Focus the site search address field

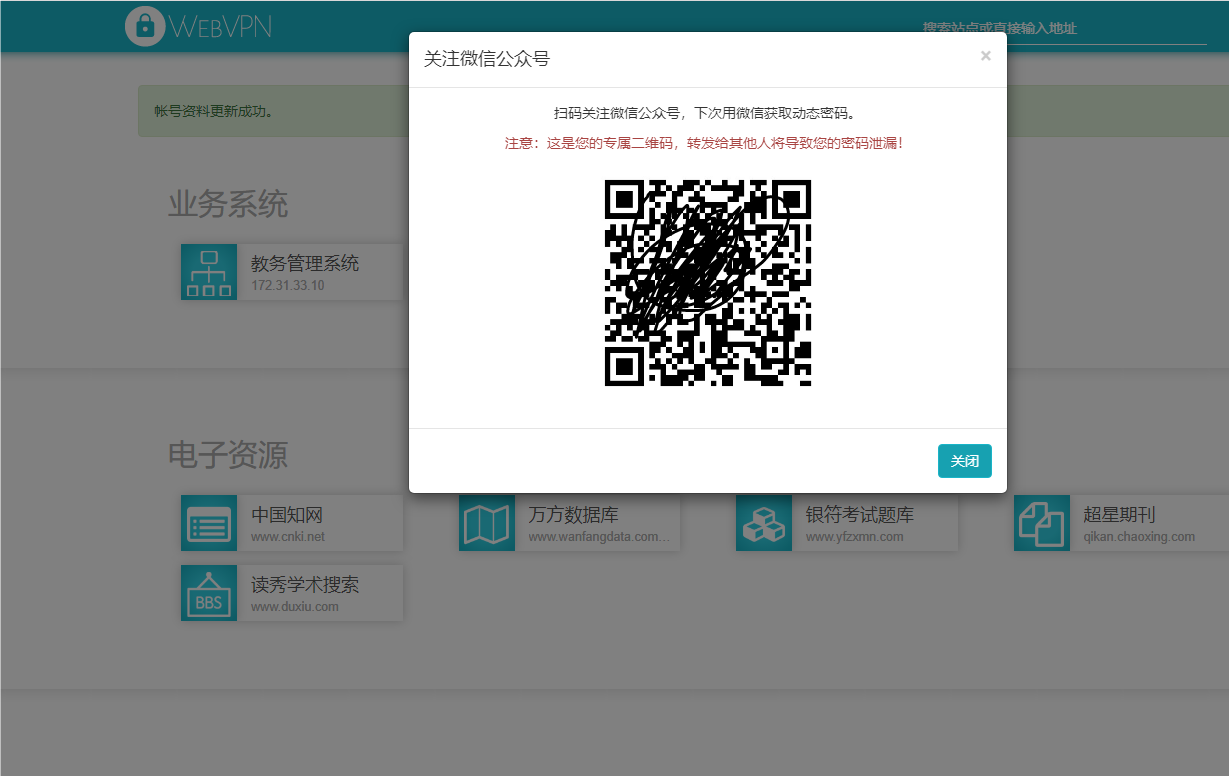tap(1063, 29)
